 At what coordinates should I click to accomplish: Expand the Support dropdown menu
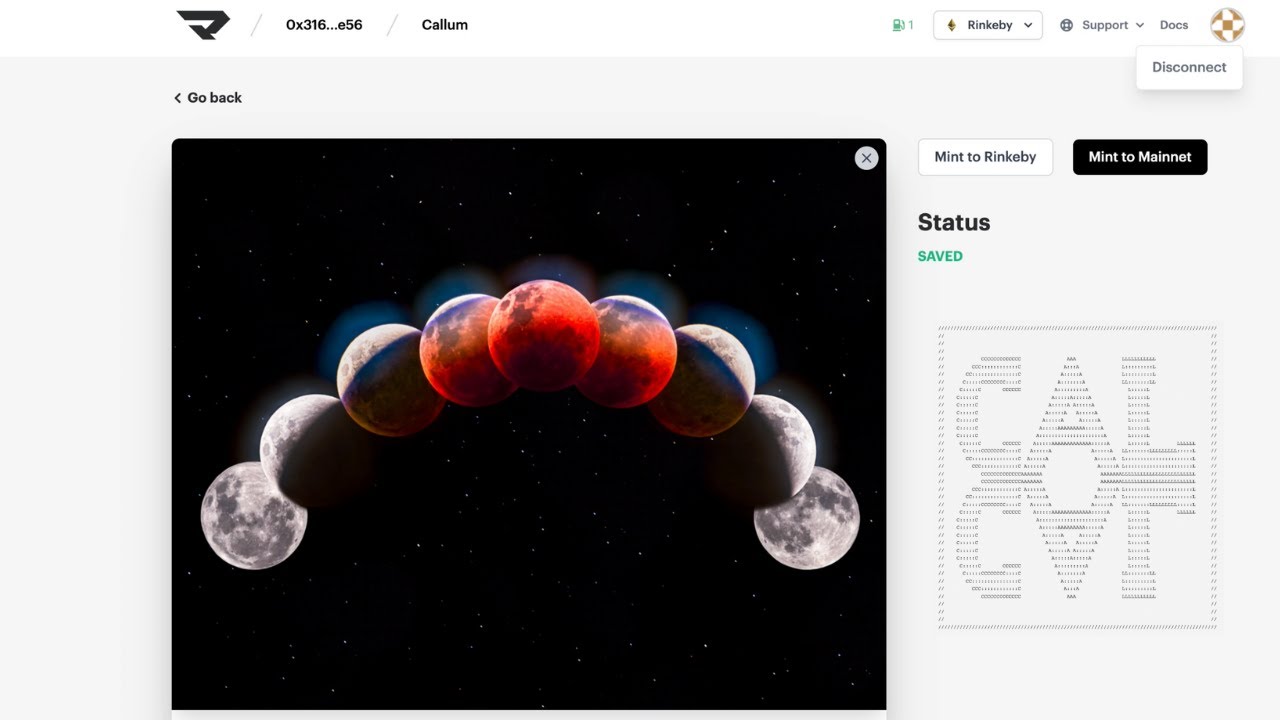1102,25
